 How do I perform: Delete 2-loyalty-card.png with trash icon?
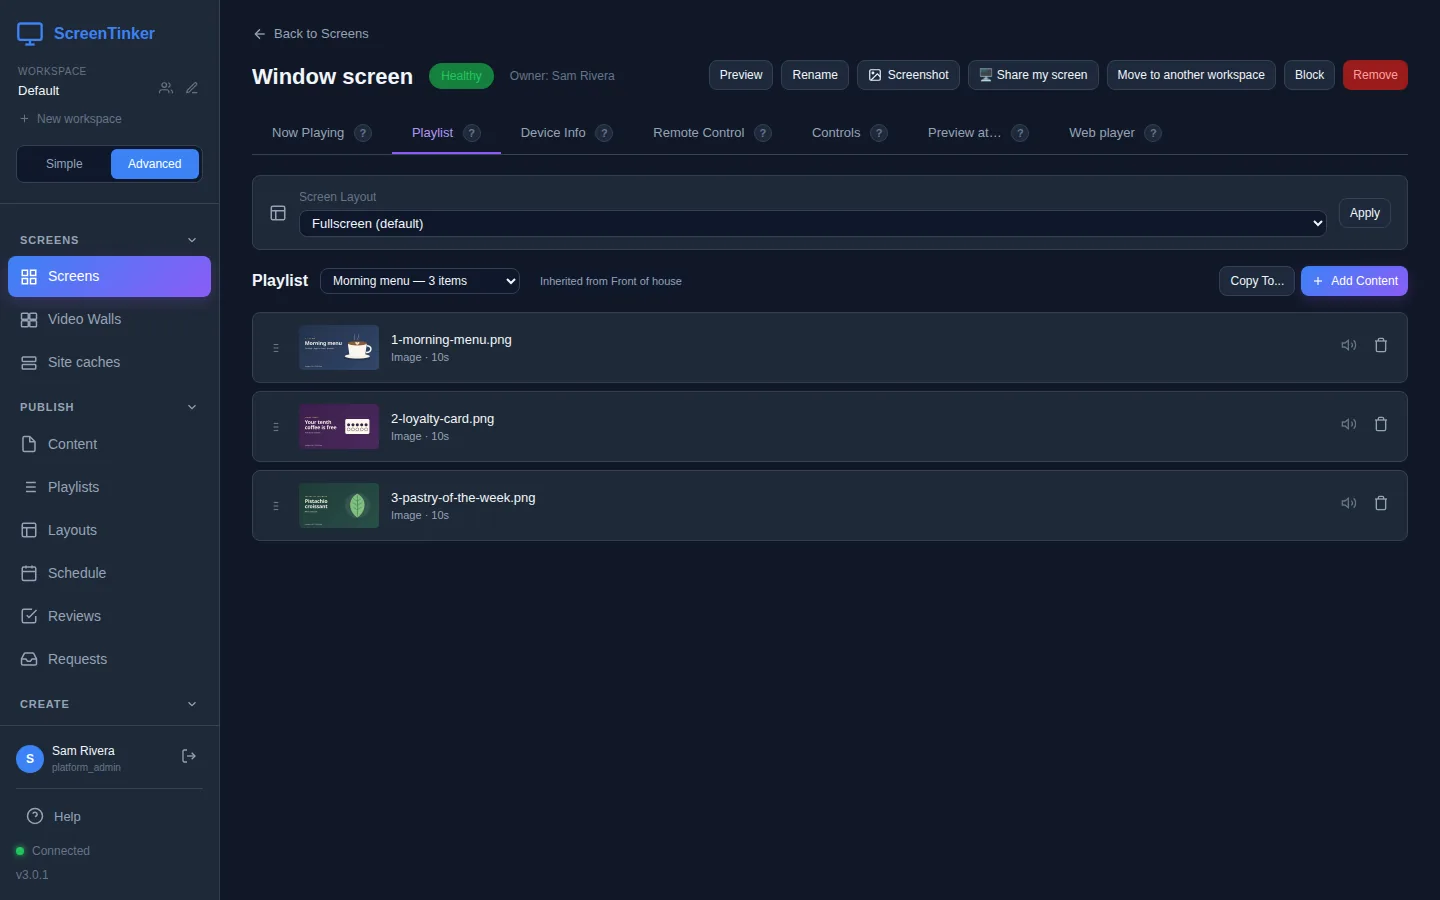click(x=1381, y=424)
